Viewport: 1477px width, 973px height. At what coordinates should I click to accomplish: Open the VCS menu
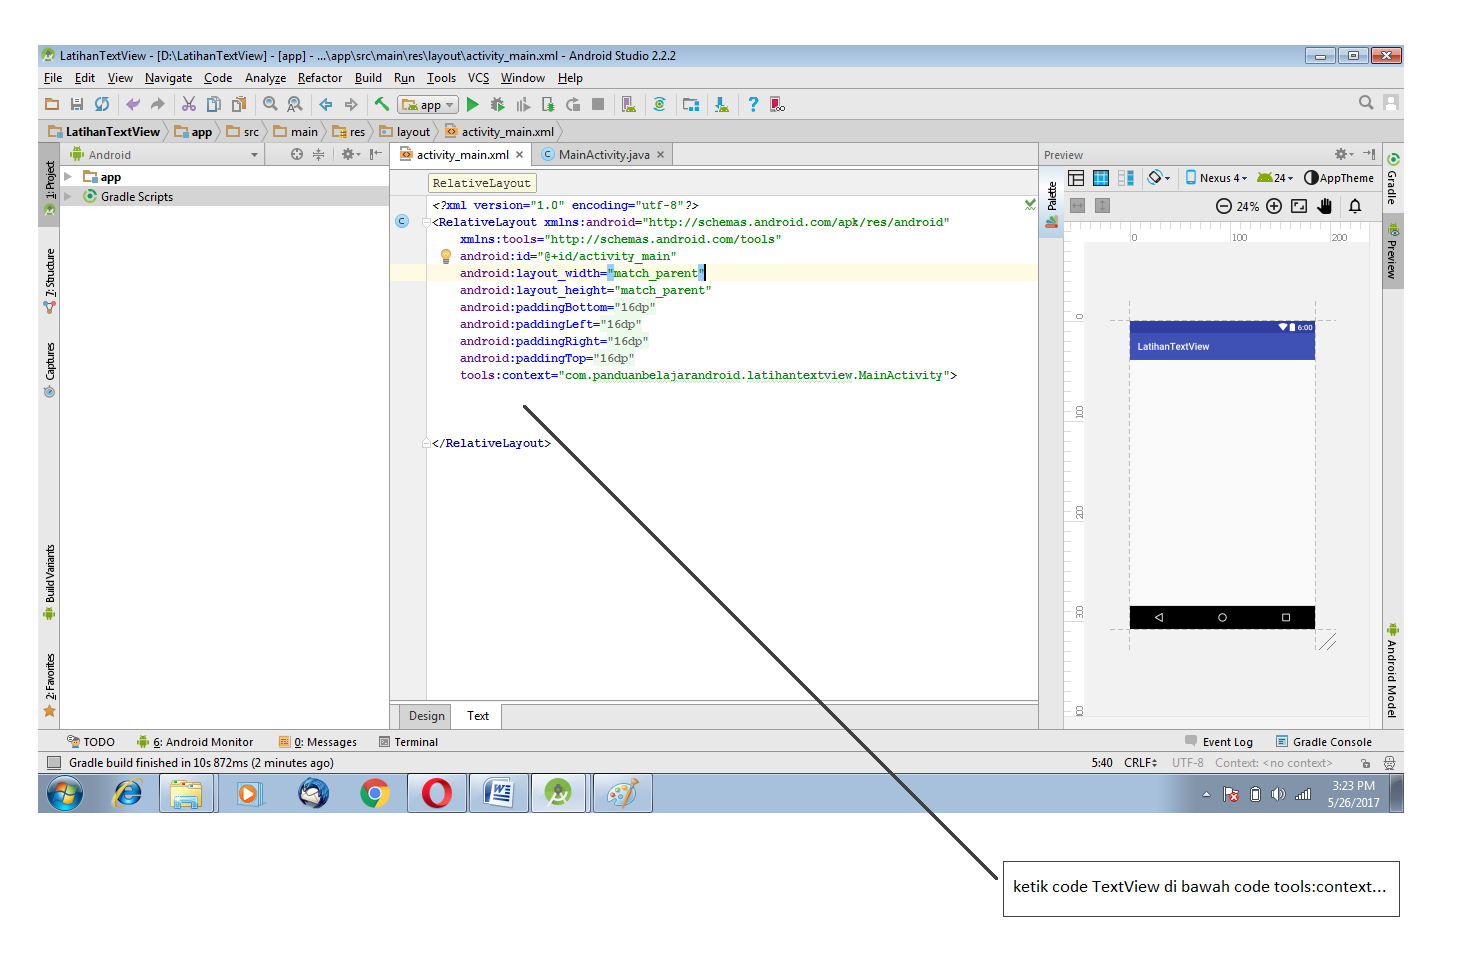pyautogui.click(x=479, y=78)
